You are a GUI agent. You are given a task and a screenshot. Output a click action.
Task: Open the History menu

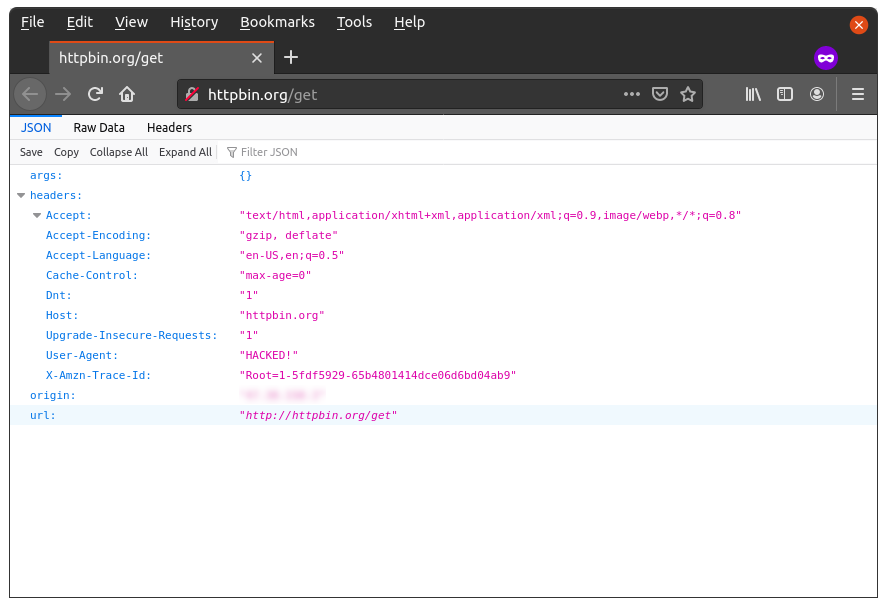(x=193, y=22)
